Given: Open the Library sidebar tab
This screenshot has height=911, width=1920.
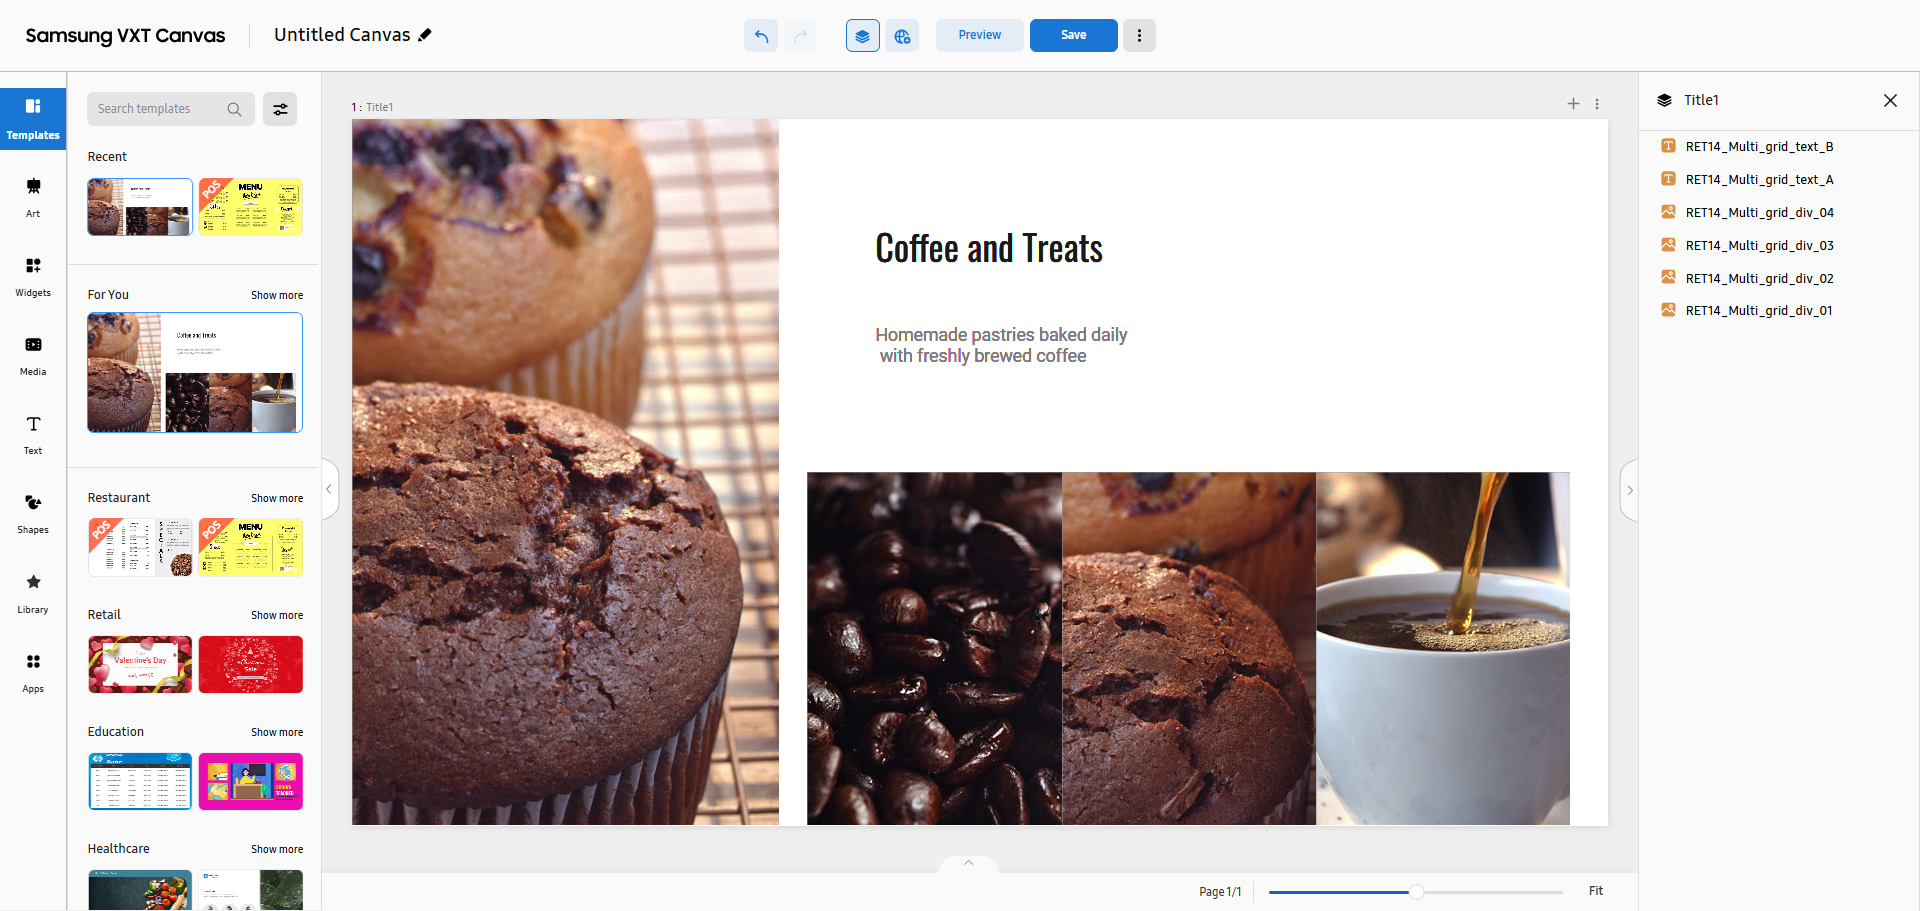Looking at the screenshot, I should pyautogui.click(x=33, y=593).
